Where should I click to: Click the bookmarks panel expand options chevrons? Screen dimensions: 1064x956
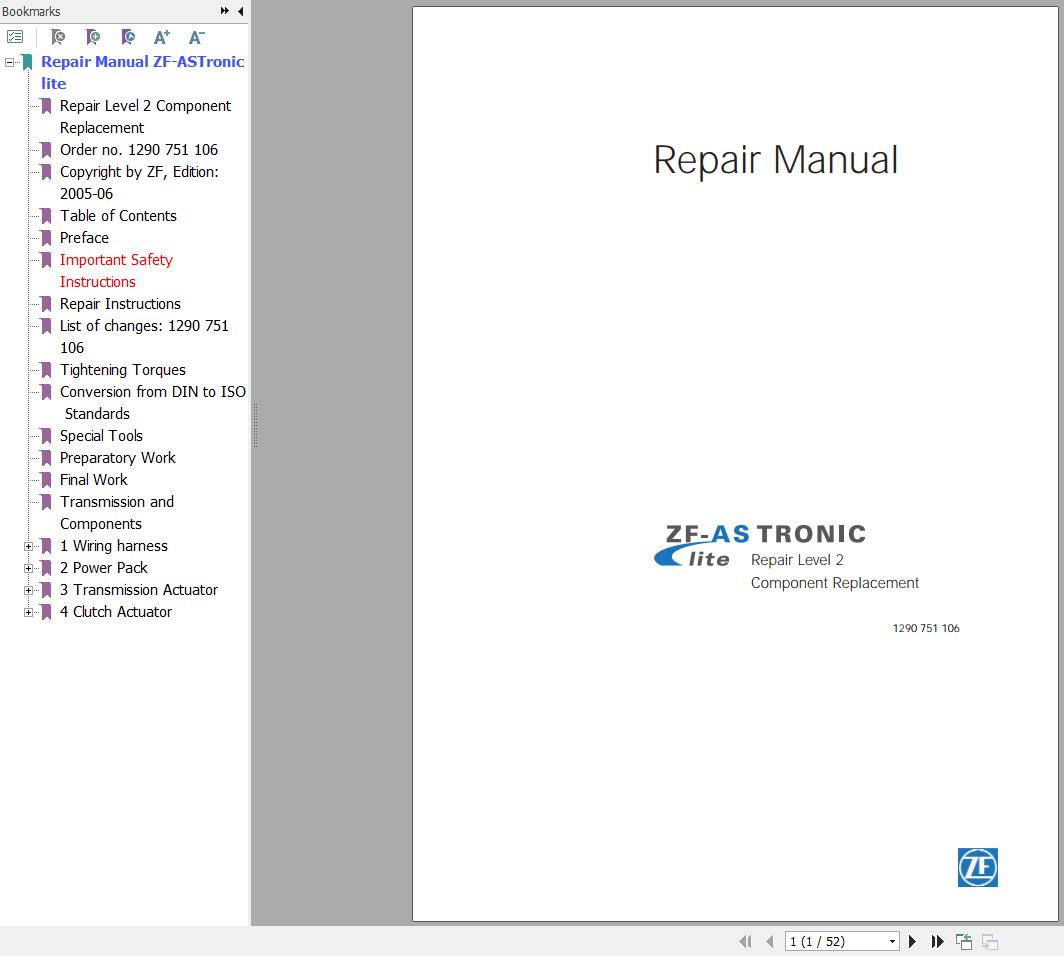225,11
